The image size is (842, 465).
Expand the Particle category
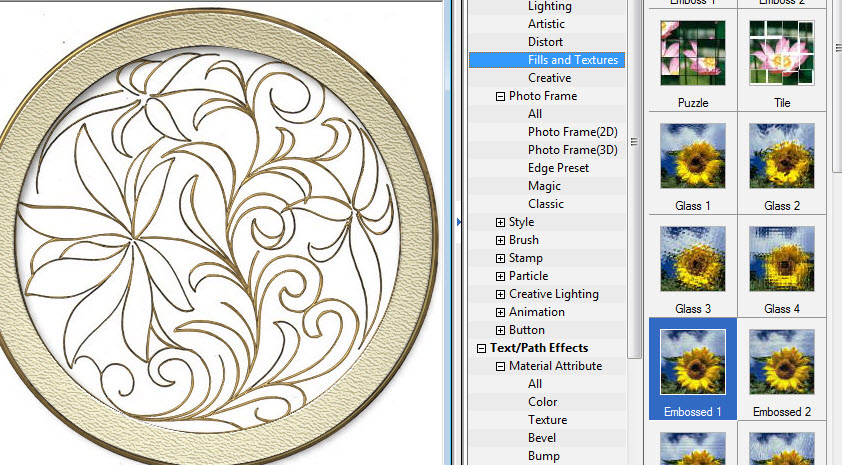(500, 276)
